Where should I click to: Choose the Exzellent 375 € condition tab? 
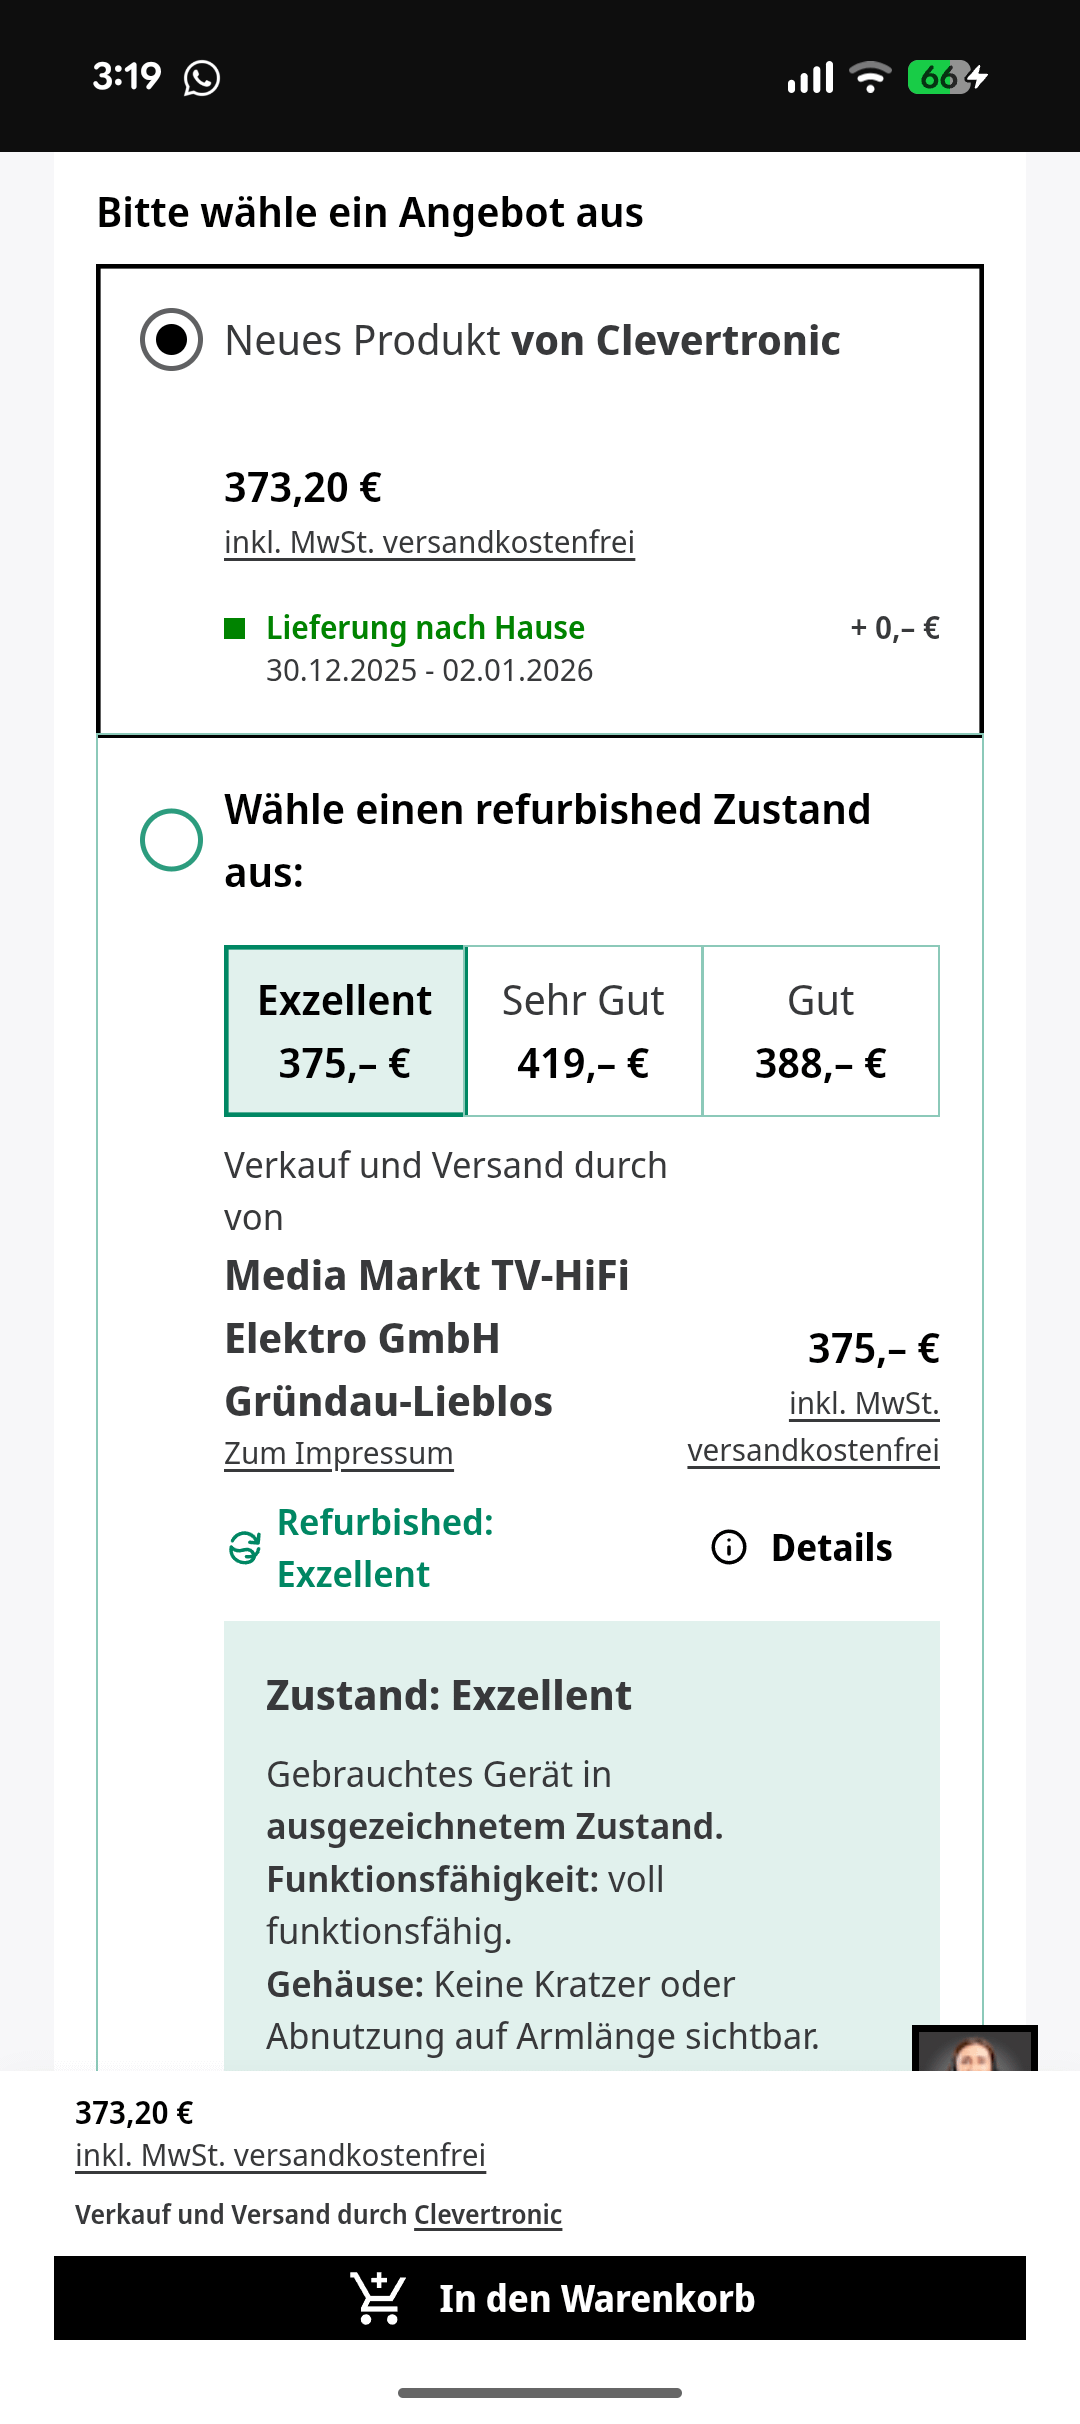[345, 1031]
